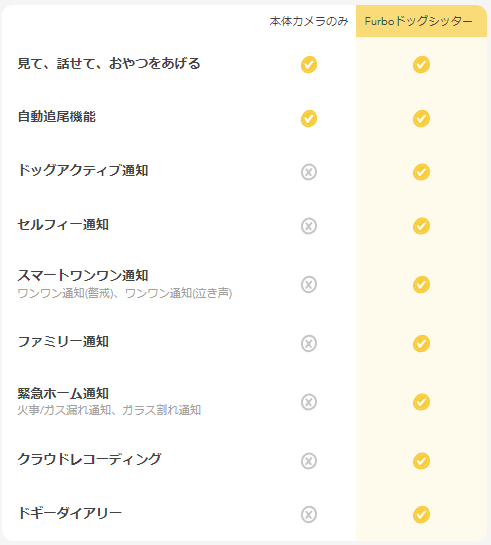Click the gray X icon for スマートワンワン通知
Viewport: 491px width, 545px height.
[x=309, y=284]
